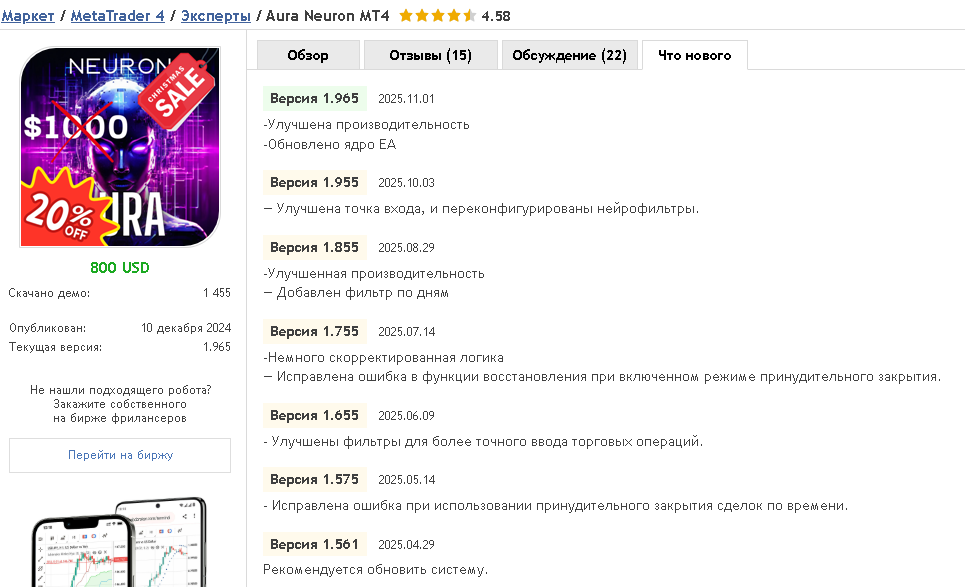Click the Улучшена производительность line
The width and height of the screenshot is (965, 587).
point(367,125)
